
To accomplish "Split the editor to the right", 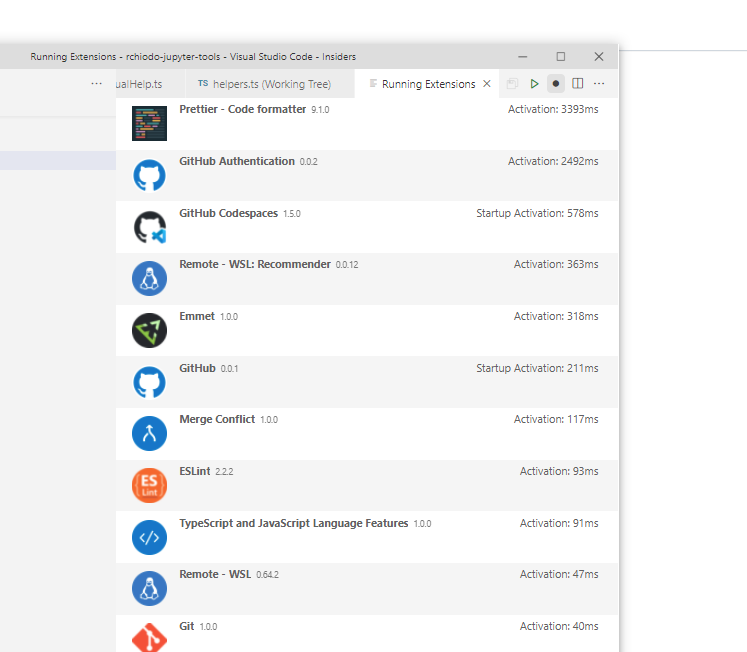I will coord(577,84).
